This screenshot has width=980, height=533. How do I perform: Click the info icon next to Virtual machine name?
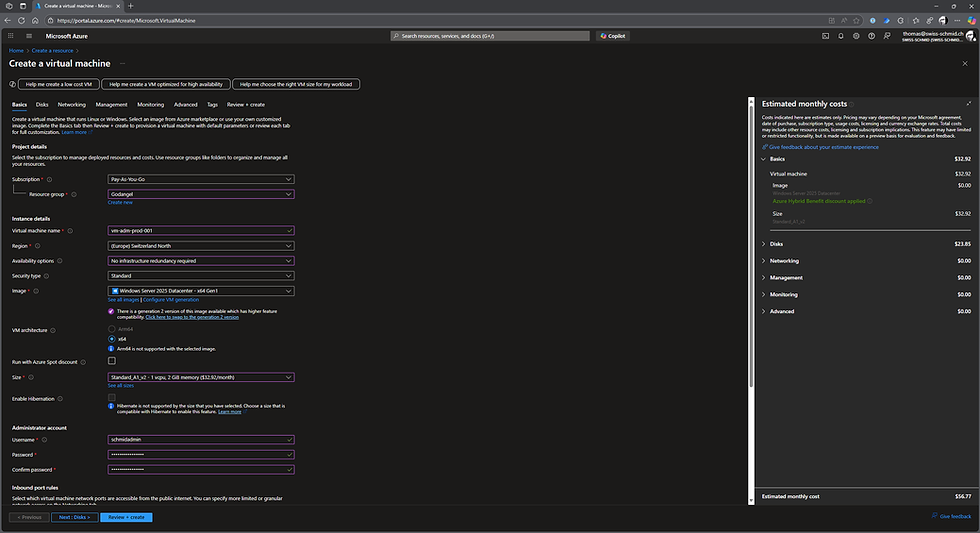click(70, 231)
